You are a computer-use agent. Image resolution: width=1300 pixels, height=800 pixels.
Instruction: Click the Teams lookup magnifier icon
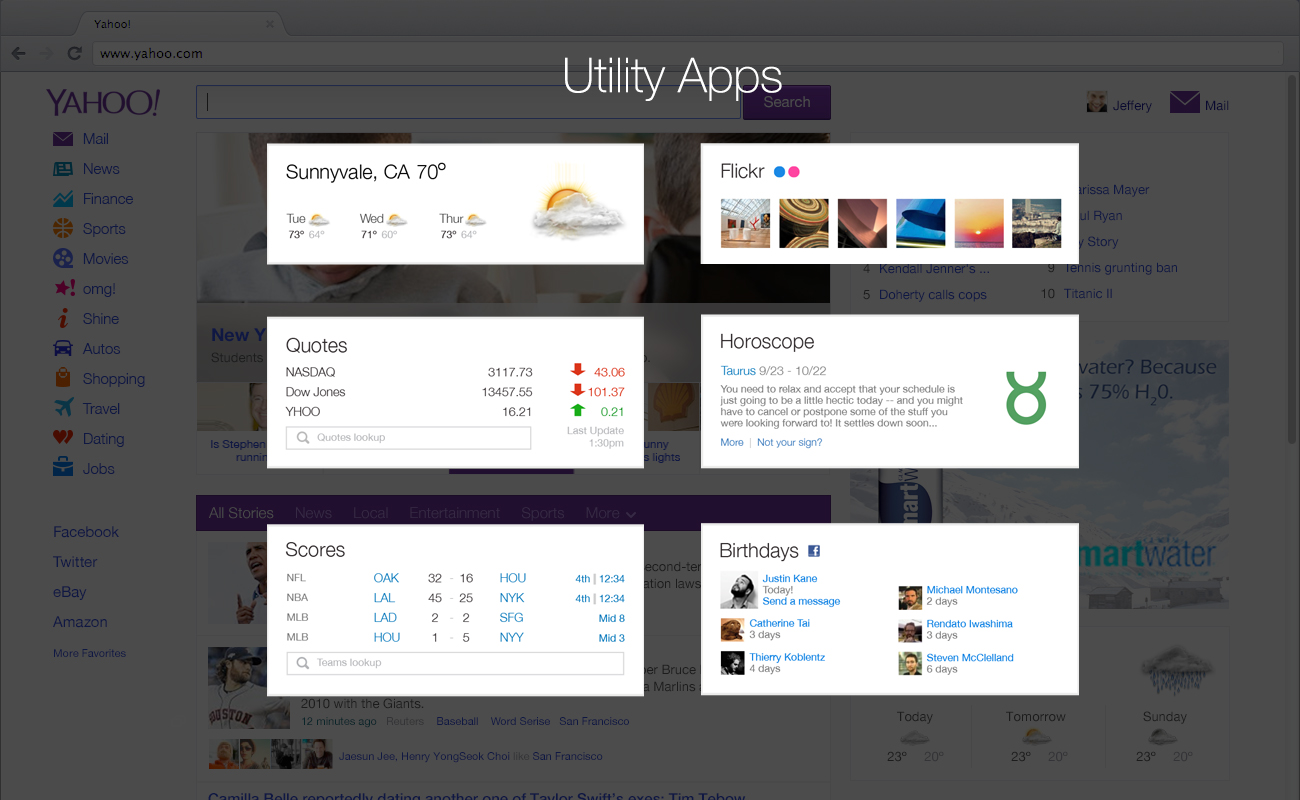point(302,663)
